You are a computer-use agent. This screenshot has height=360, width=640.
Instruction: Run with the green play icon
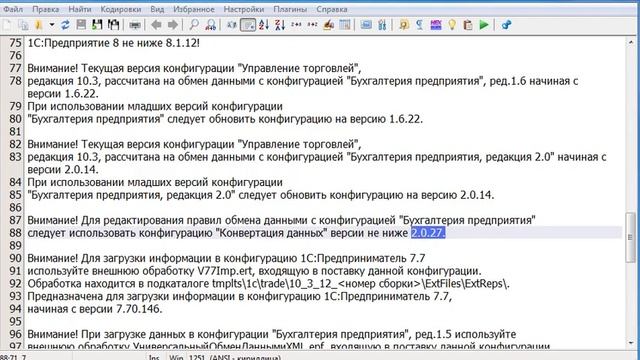[484, 25]
